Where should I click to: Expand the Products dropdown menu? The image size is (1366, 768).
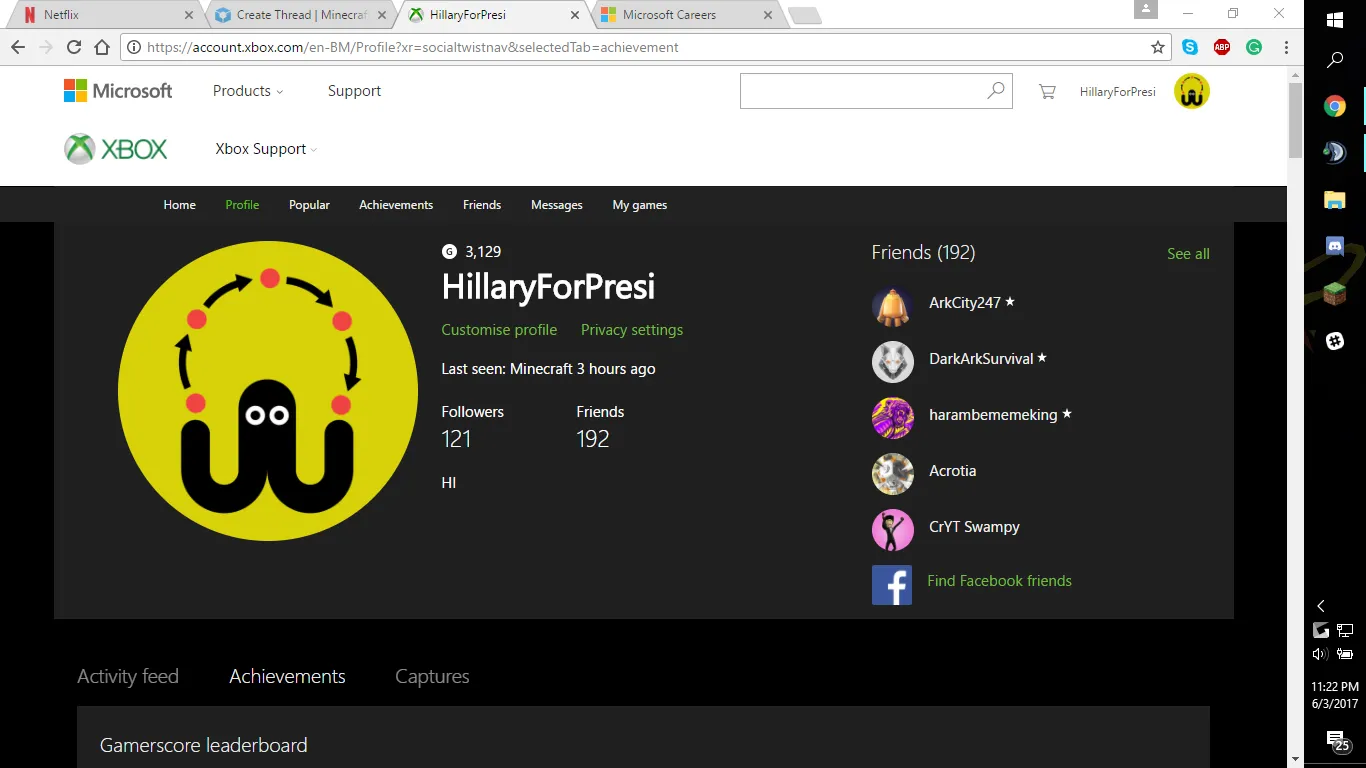[248, 91]
